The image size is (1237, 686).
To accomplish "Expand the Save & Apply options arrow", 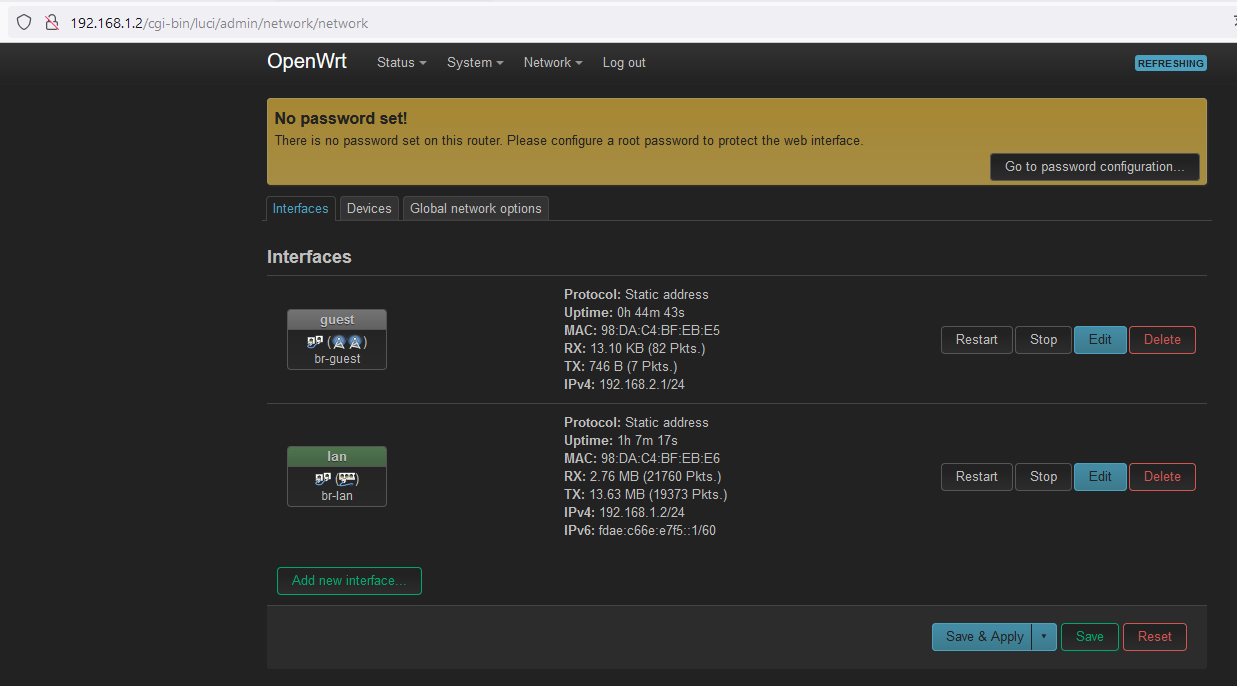I will tap(1044, 636).
